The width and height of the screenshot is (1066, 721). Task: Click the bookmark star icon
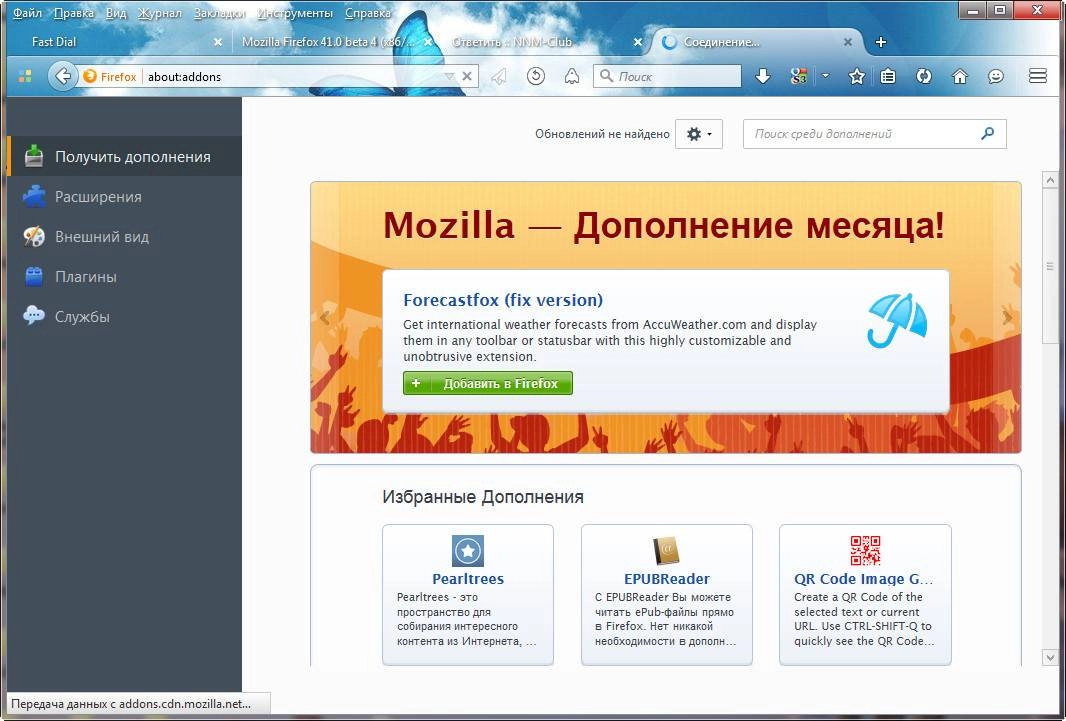[857, 77]
